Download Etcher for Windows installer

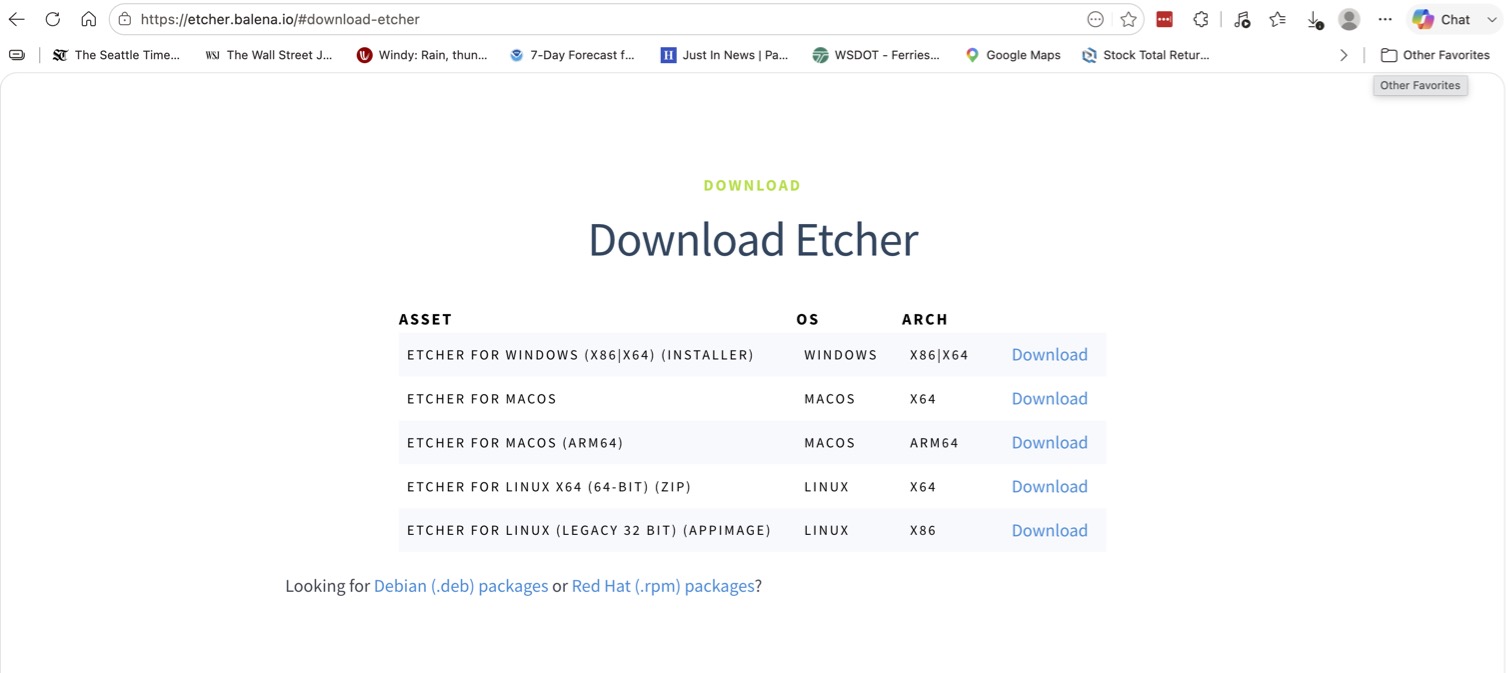point(1049,355)
